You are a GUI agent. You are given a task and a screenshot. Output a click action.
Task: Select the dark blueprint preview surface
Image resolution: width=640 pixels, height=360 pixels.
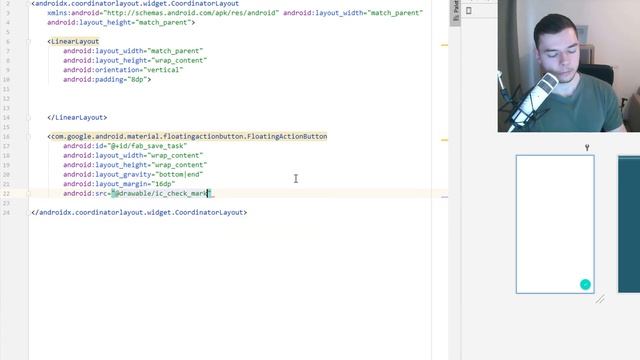[x=629, y=224]
